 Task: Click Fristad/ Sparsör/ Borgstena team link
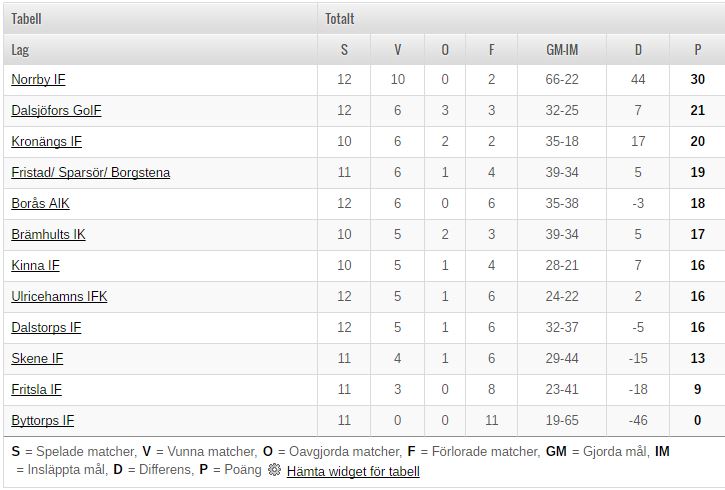pos(90,172)
